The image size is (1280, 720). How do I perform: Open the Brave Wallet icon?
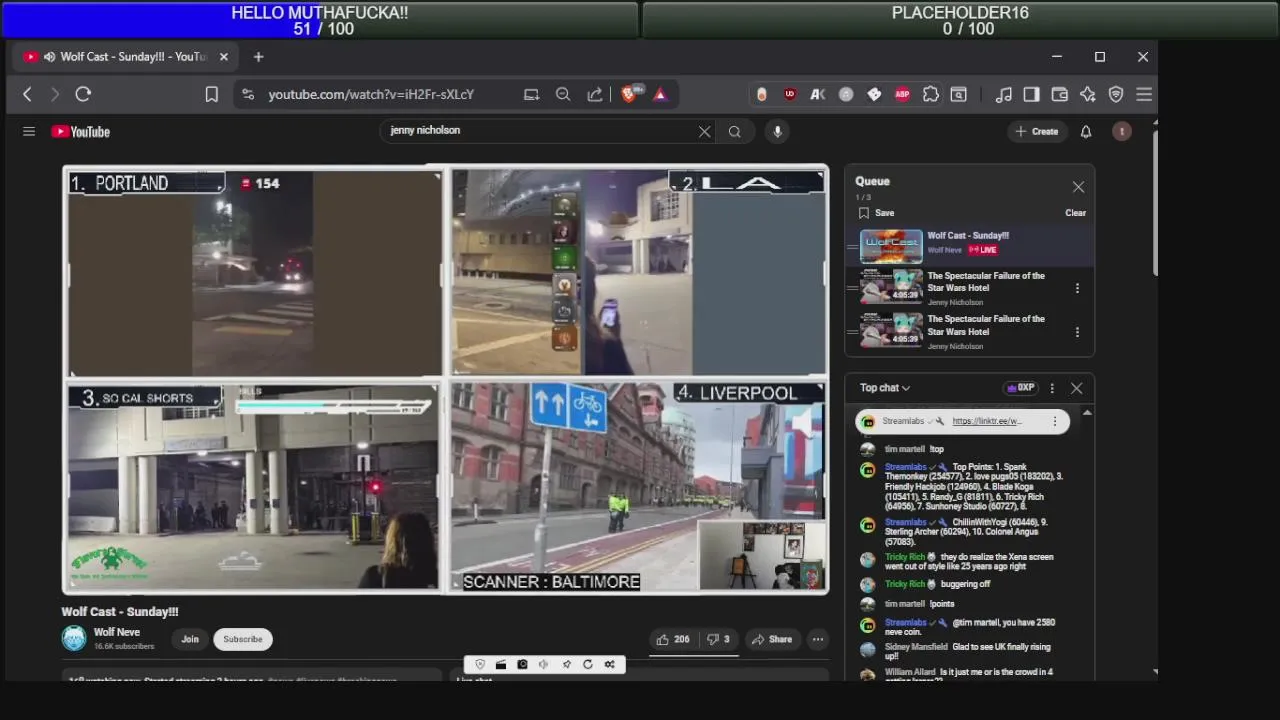[1059, 94]
